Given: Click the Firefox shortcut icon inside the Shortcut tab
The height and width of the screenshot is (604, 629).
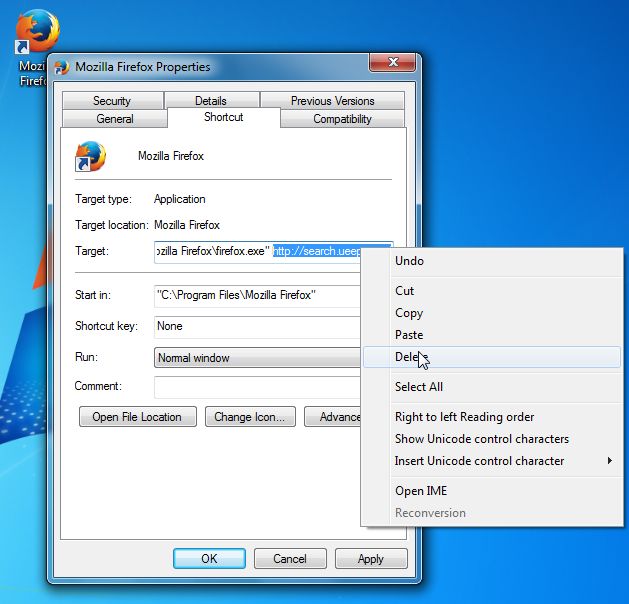Looking at the screenshot, I should pos(91,156).
